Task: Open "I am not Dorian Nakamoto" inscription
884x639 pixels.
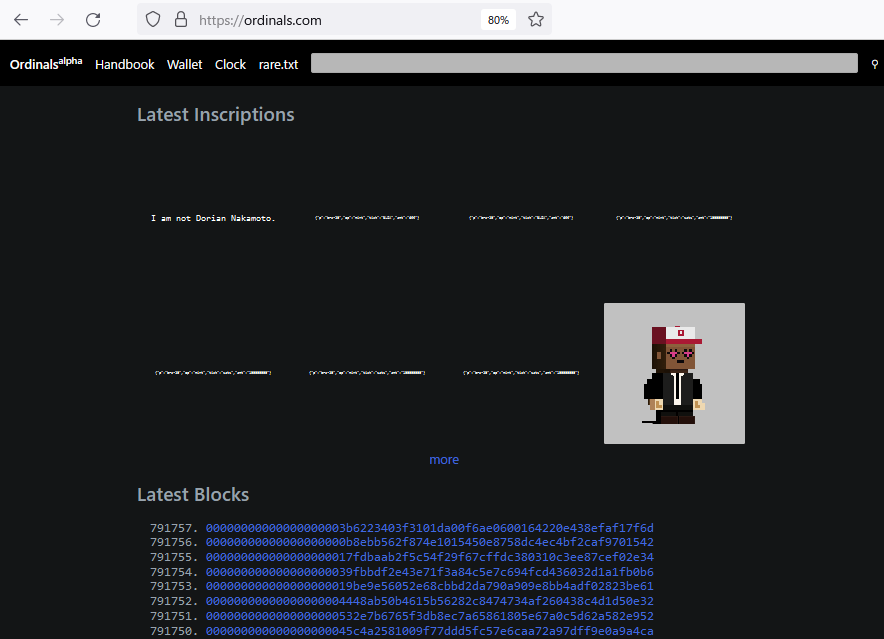Action: tap(213, 218)
